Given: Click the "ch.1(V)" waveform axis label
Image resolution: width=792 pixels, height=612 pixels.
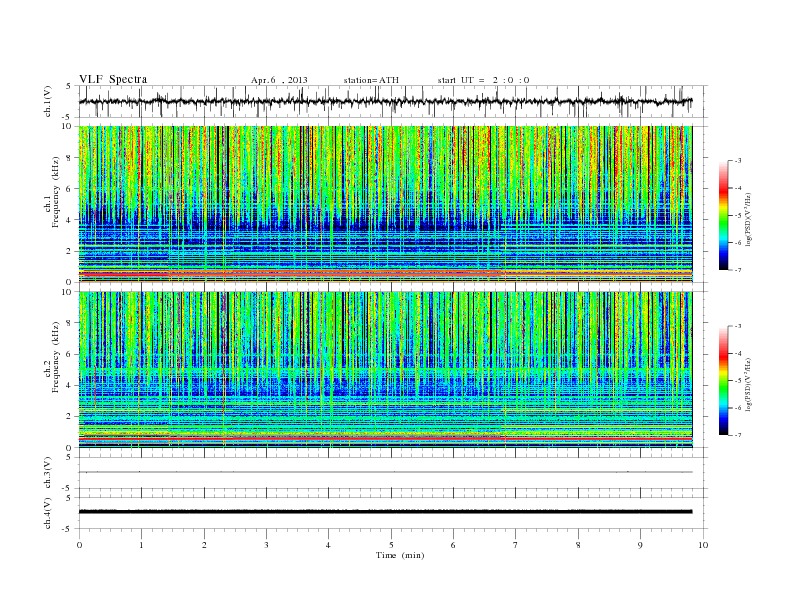Looking at the screenshot, I should [x=48, y=101].
